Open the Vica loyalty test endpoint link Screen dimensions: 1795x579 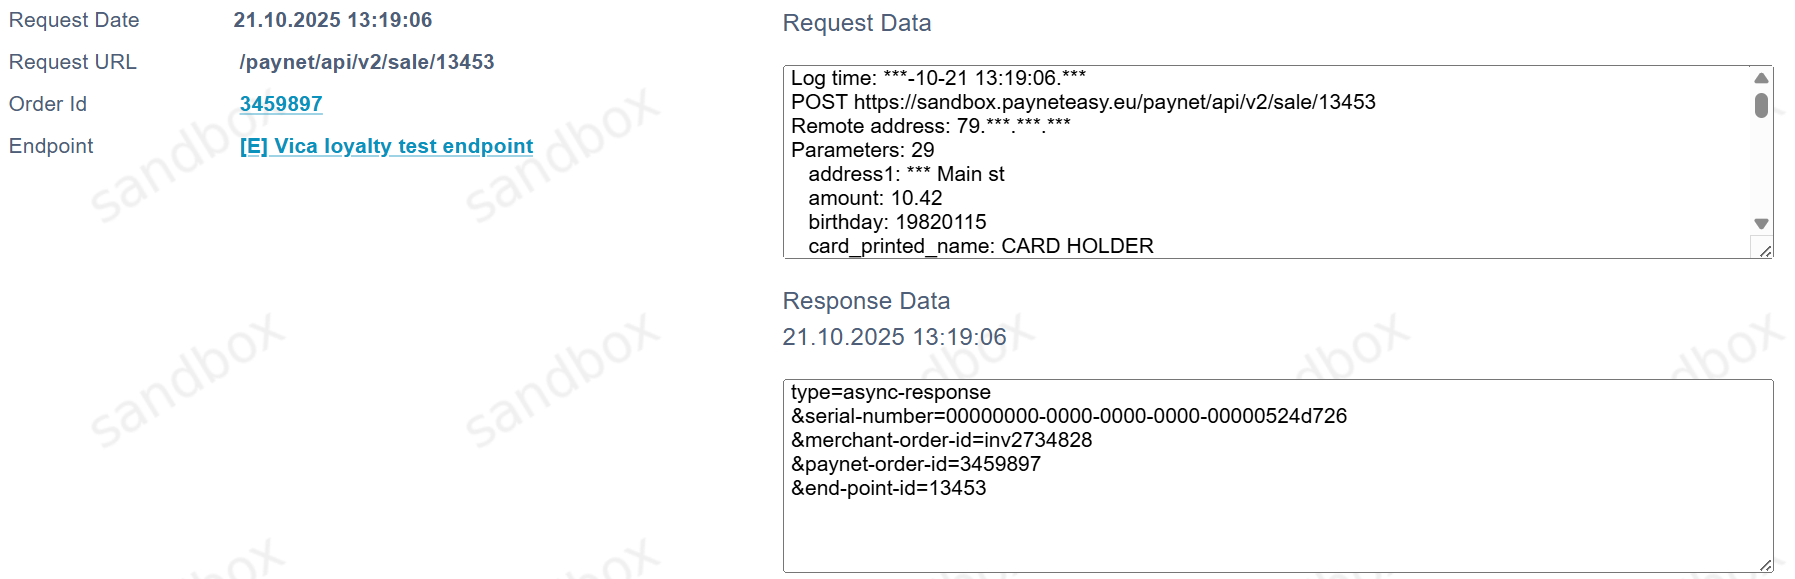(386, 146)
